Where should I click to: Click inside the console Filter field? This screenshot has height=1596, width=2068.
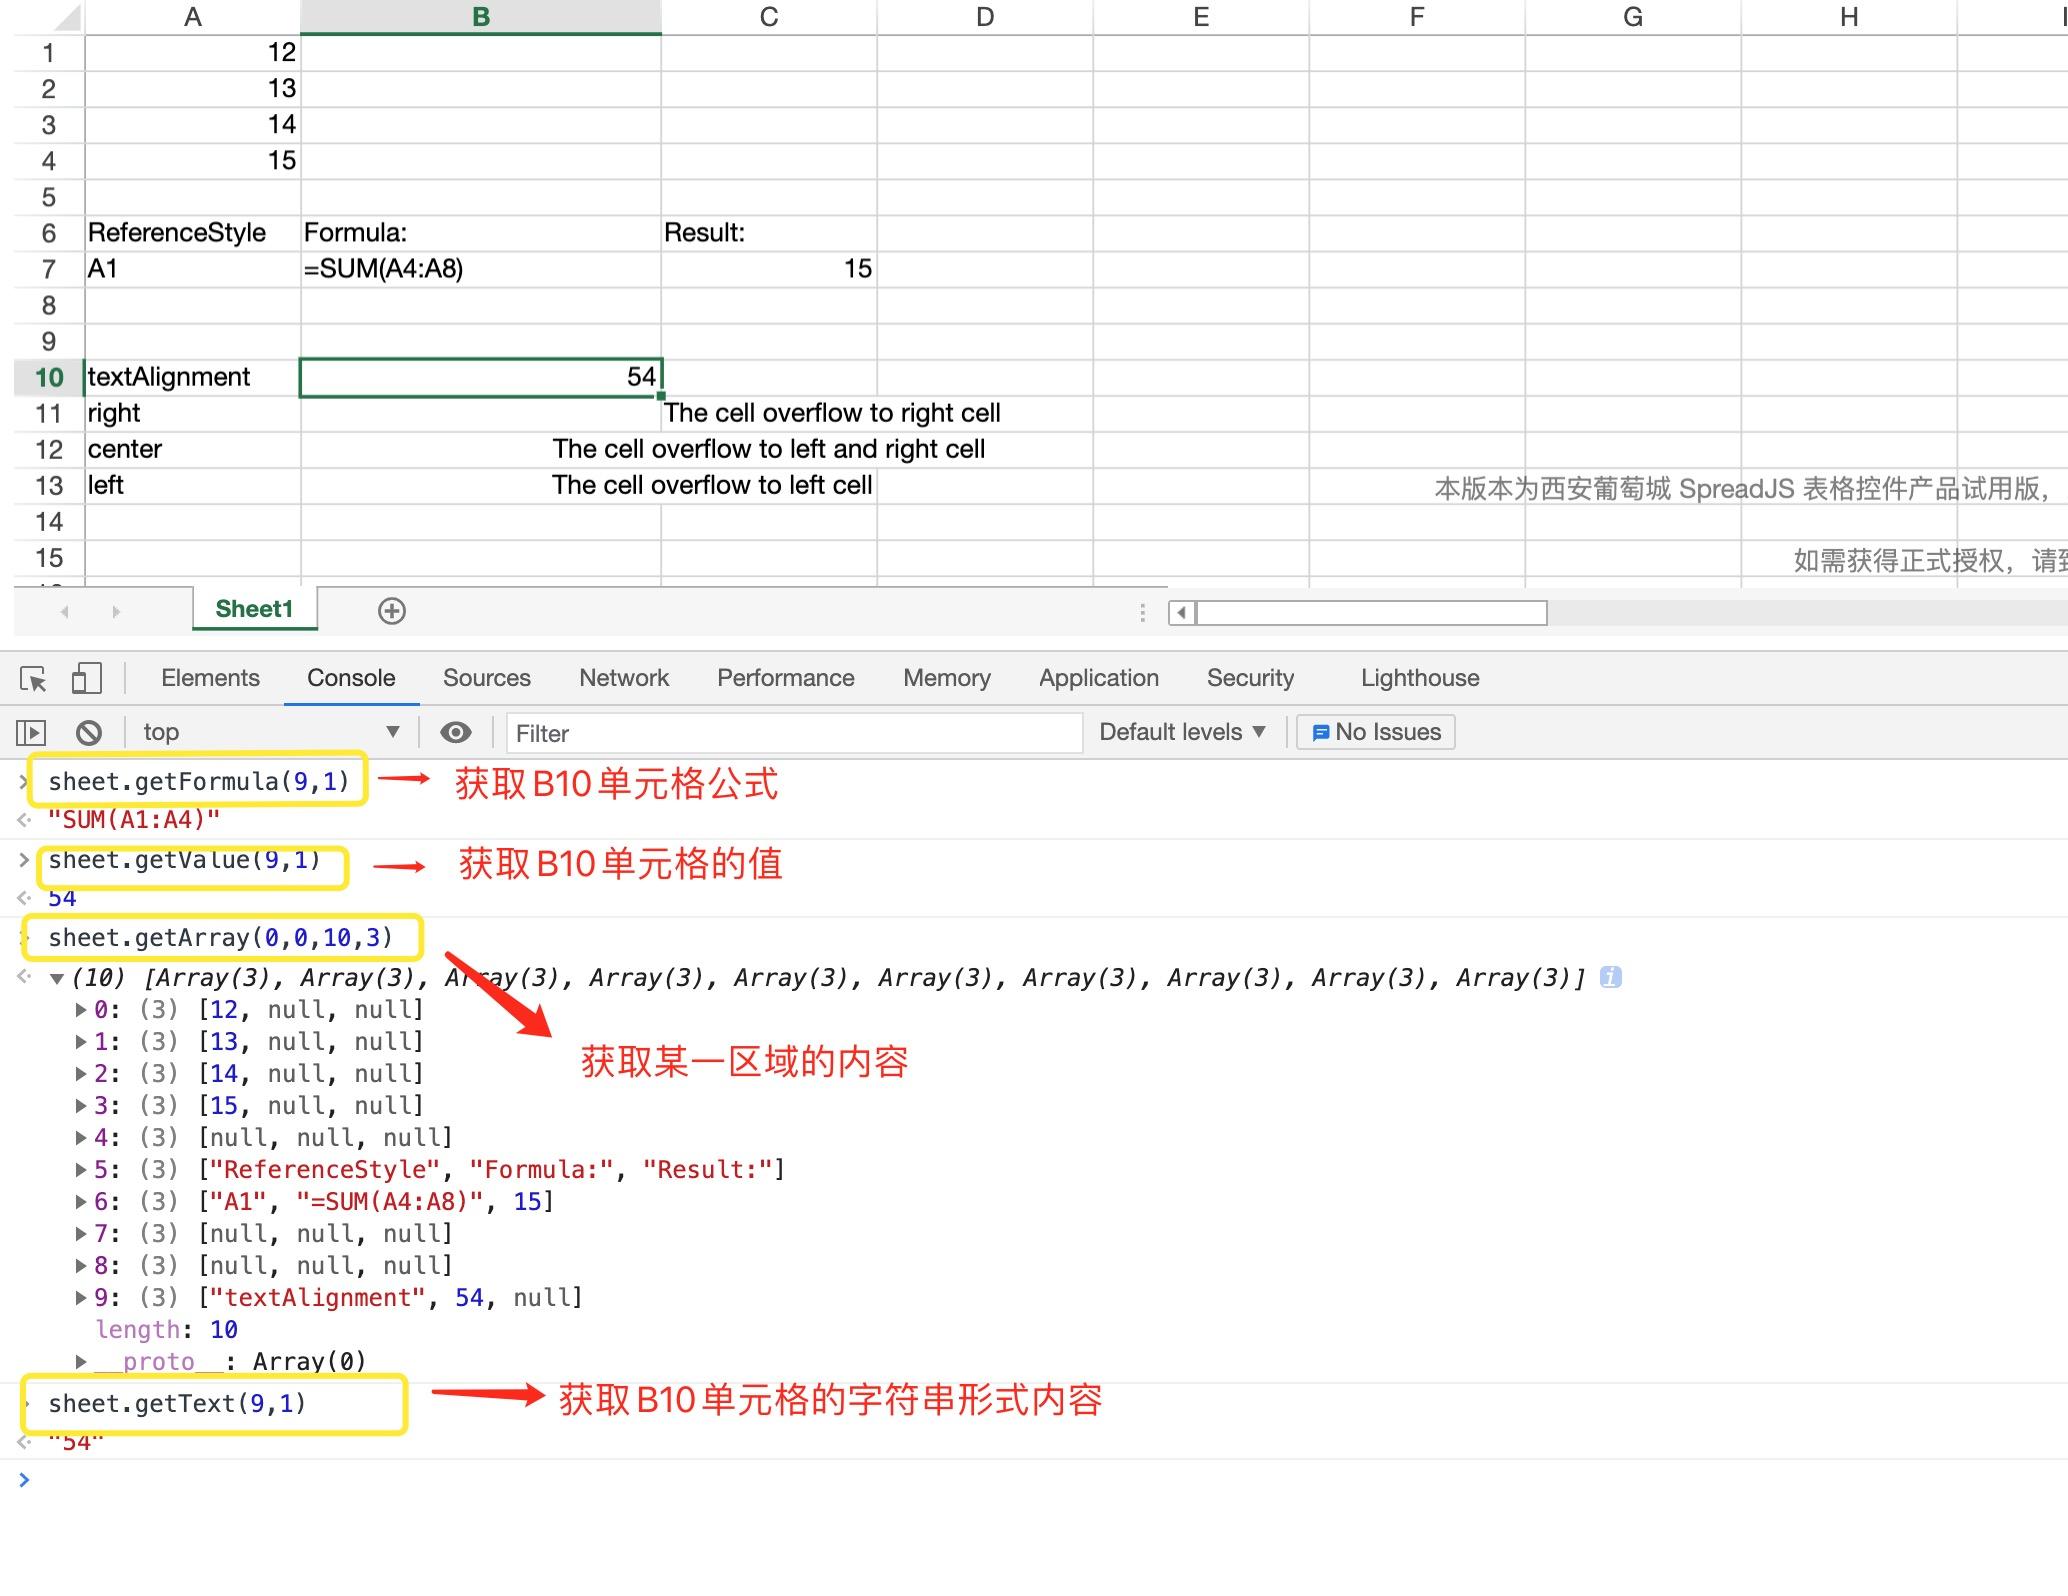coord(790,732)
